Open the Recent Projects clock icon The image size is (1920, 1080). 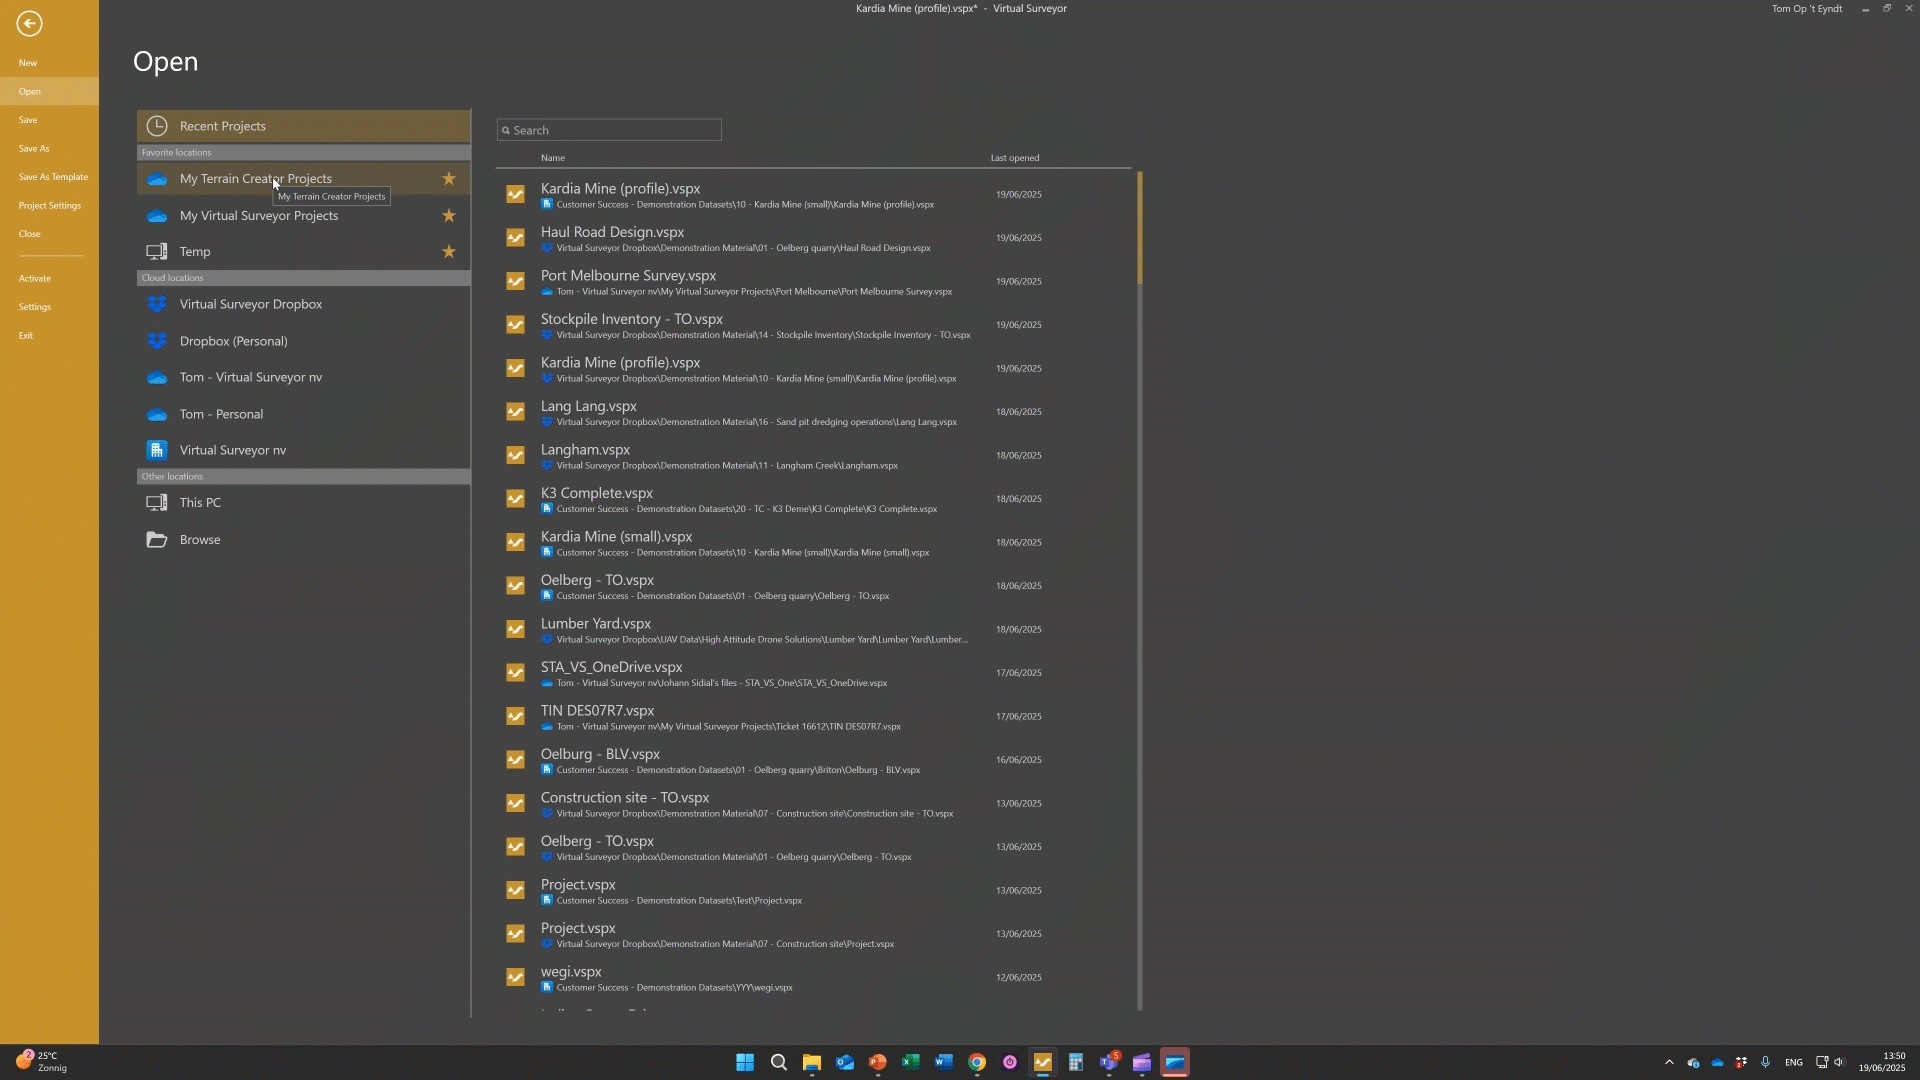pos(157,126)
